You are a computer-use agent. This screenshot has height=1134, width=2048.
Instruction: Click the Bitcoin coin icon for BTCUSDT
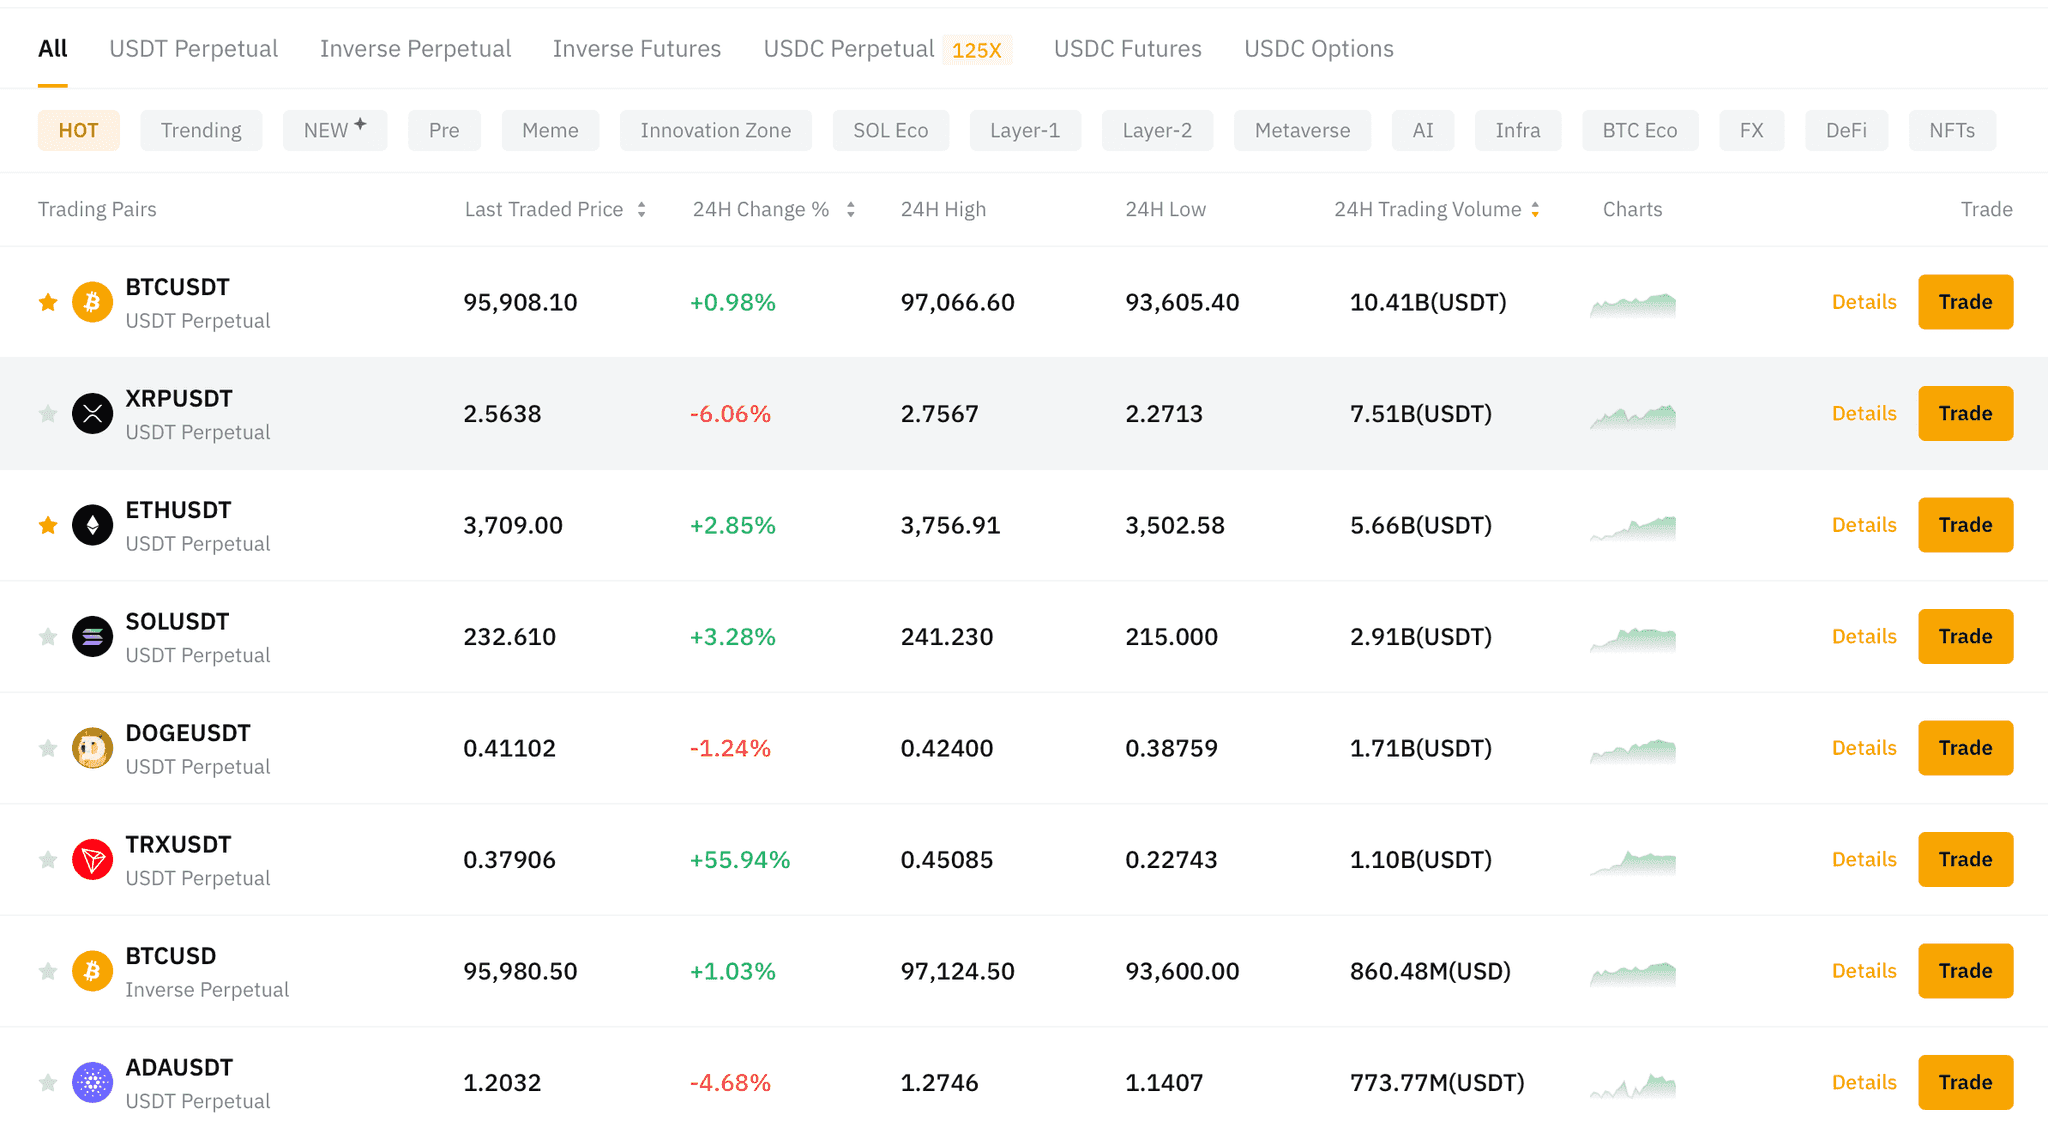(x=92, y=301)
